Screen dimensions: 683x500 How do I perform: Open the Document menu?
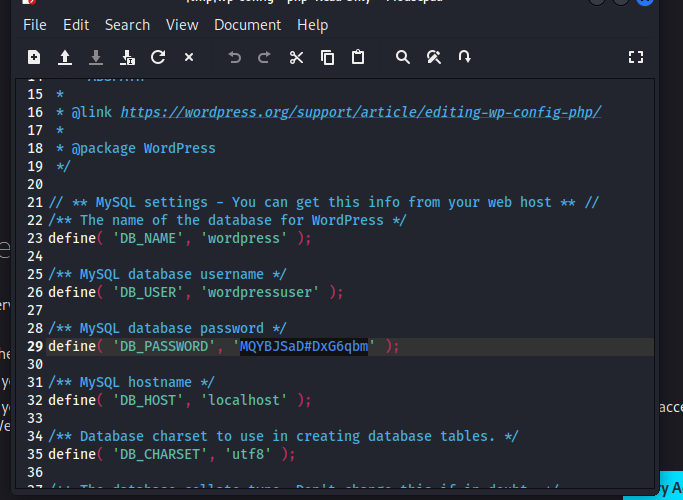247,25
